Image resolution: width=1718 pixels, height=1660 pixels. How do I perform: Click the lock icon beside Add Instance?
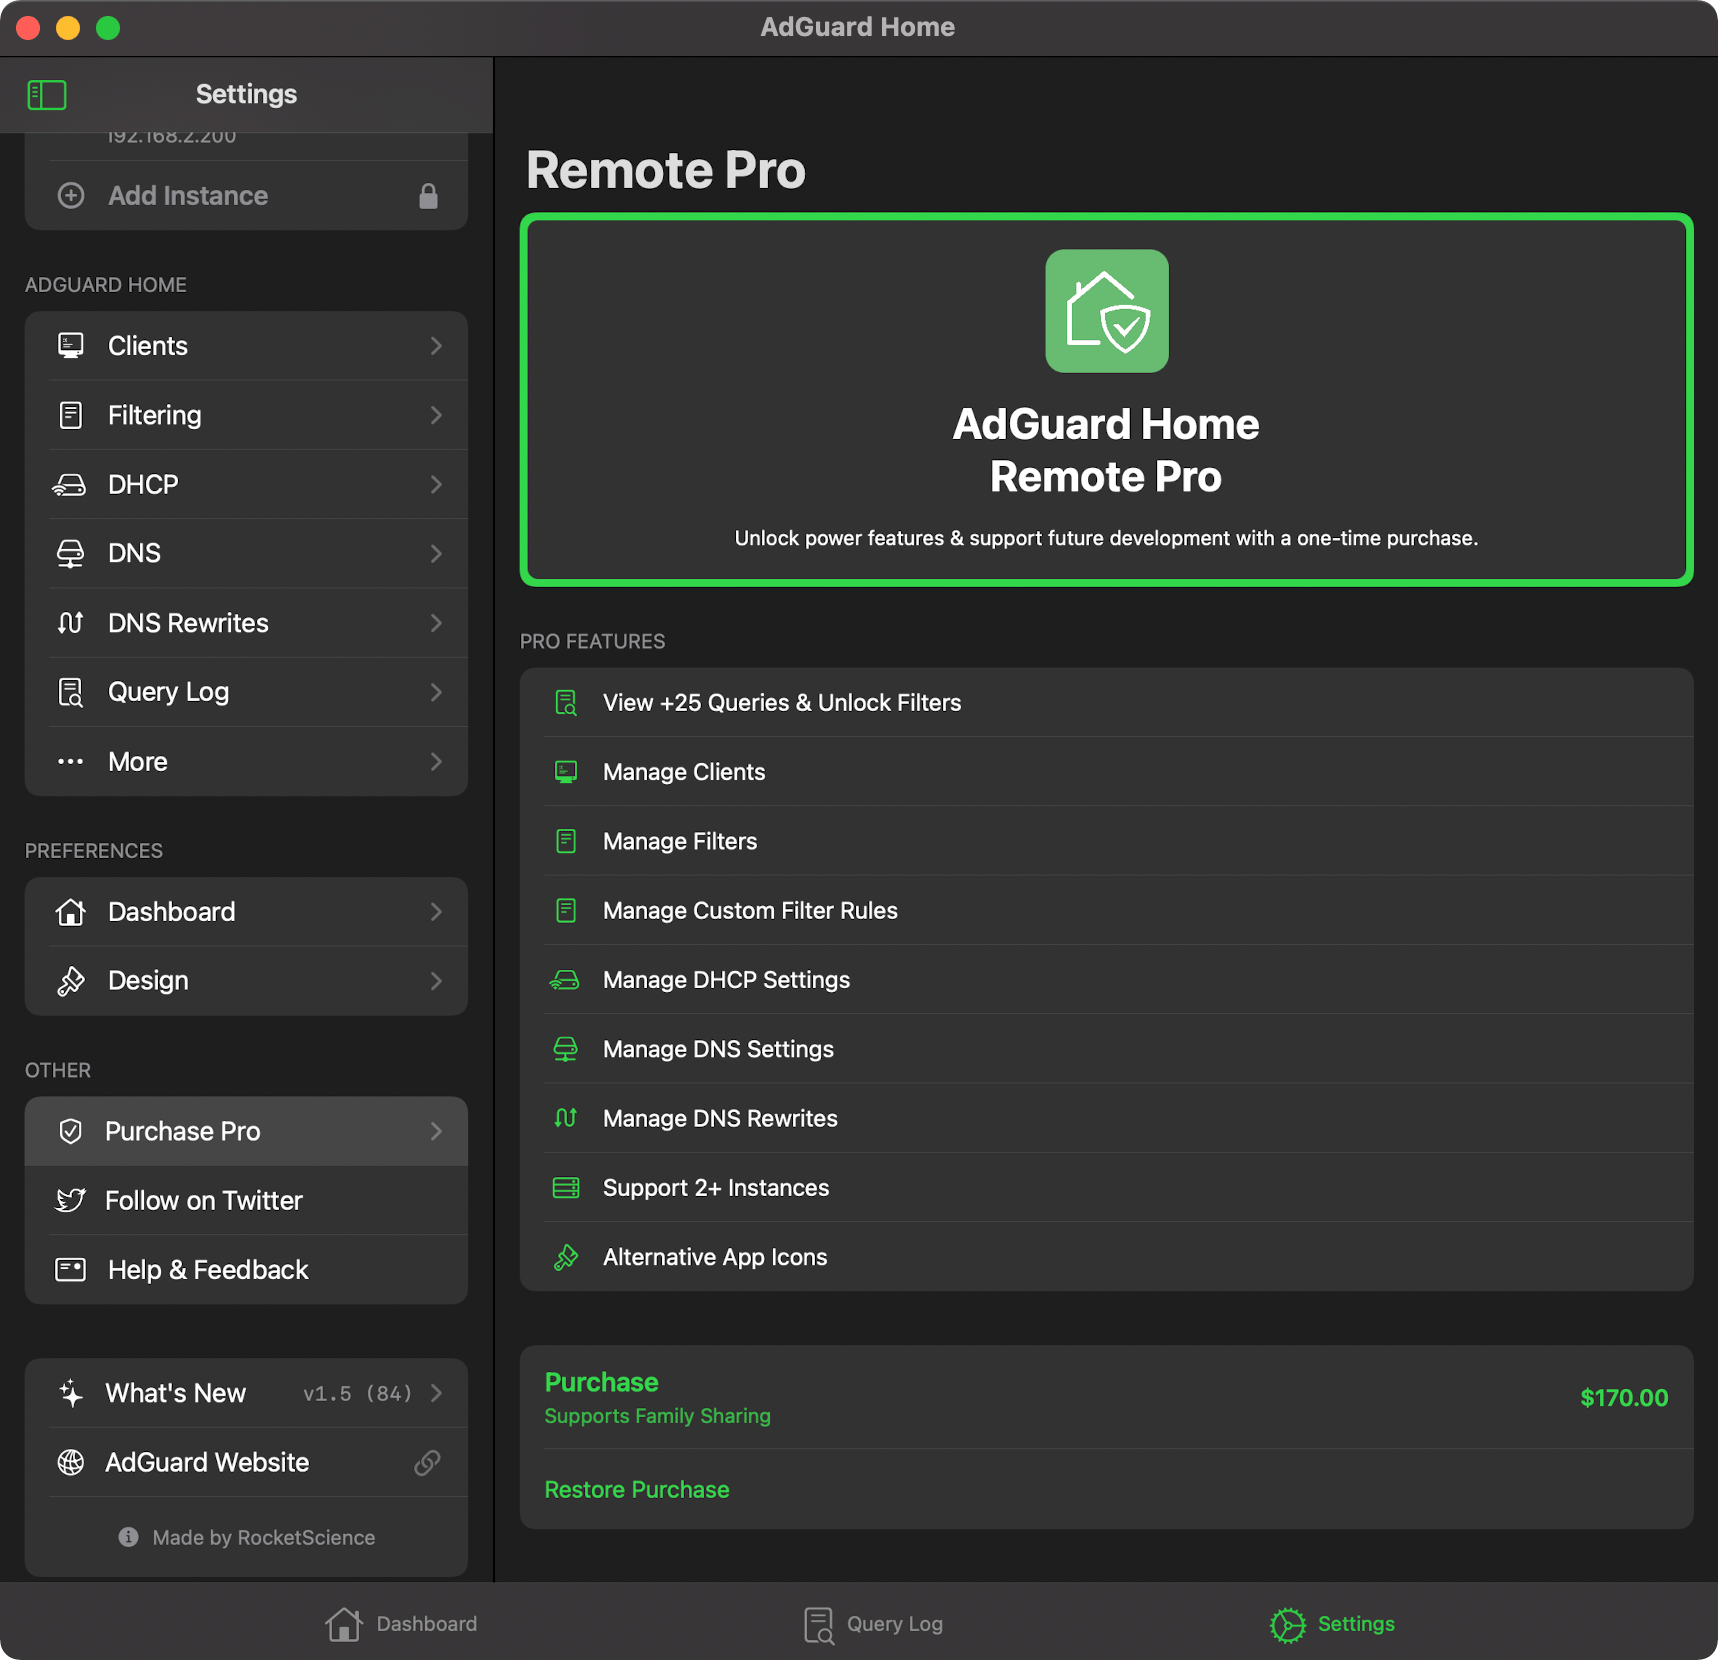(x=428, y=196)
